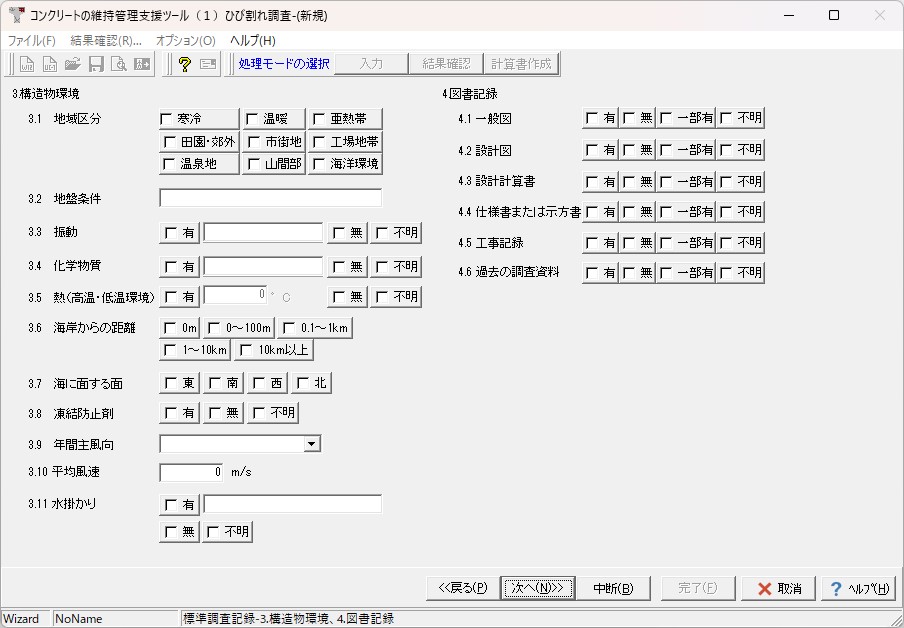Click the 完了(F) button
The height and width of the screenshot is (628, 904).
pyautogui.click(x=698, y=588)
